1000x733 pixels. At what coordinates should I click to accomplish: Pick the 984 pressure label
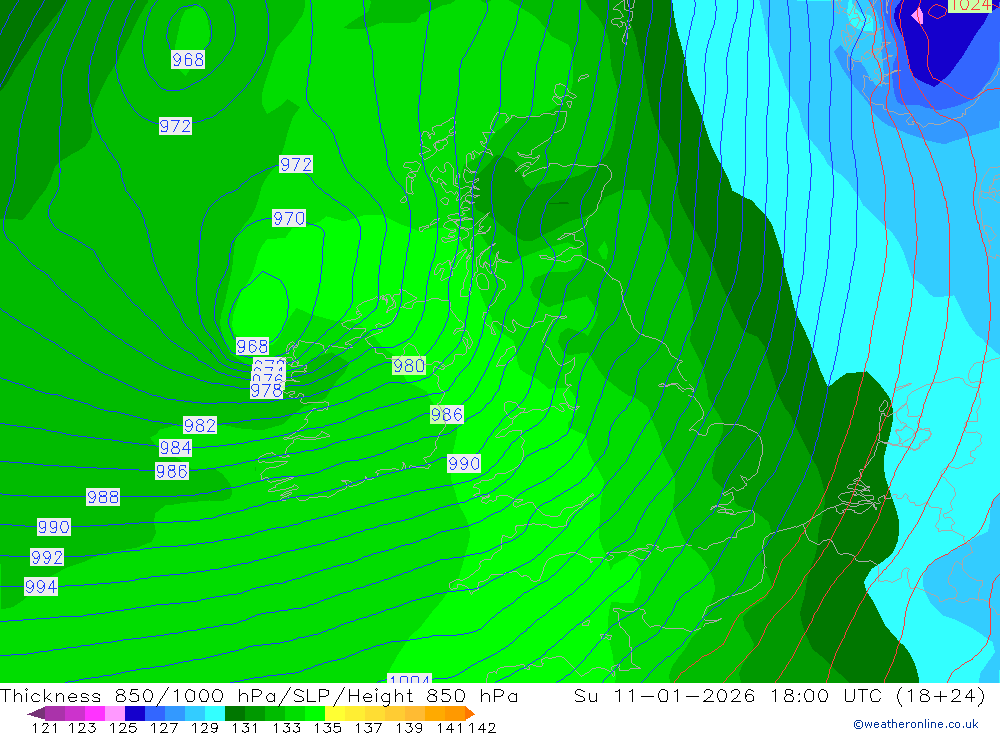pos(175,448)
